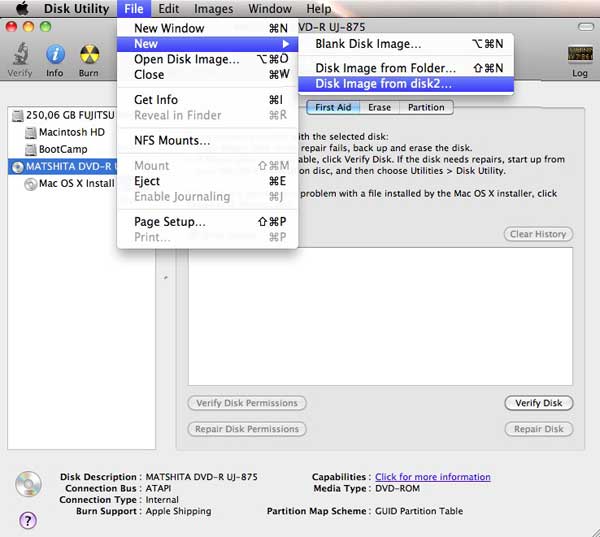
Task: Click the Verify microscope toolbar icon
Action: click(20, 54)
